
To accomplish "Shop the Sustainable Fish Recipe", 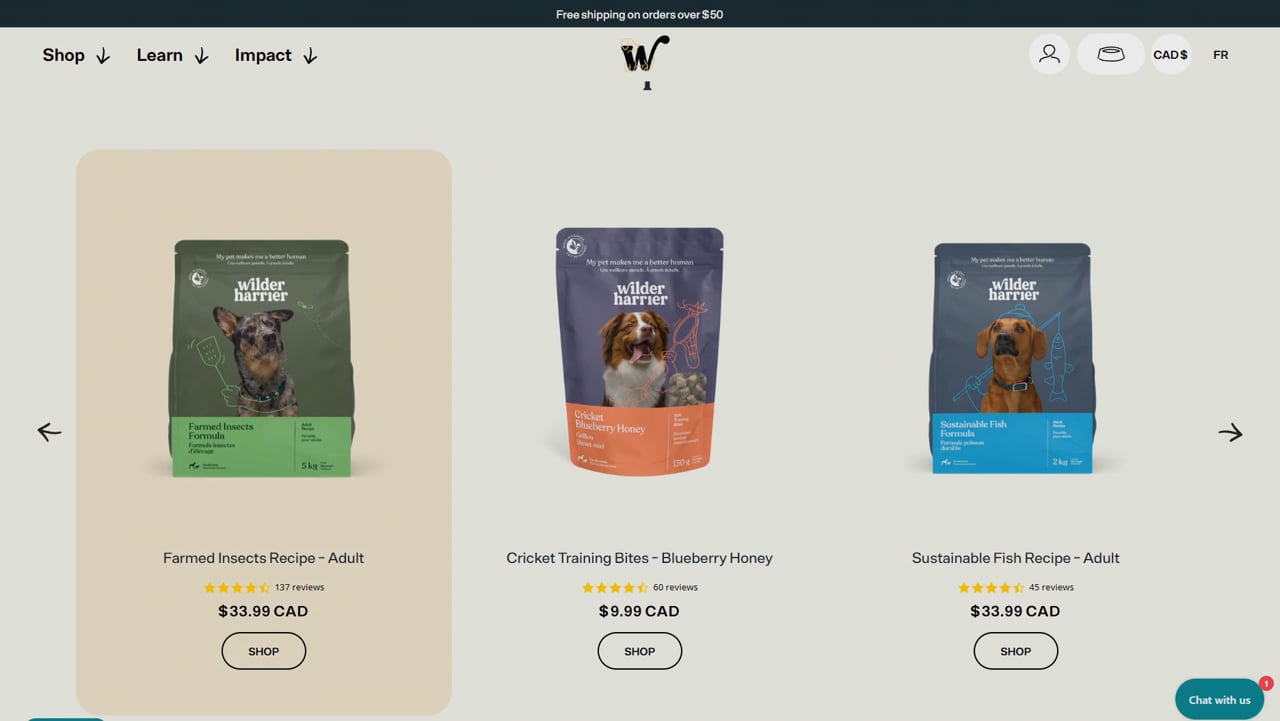I will [x=1016, y=651].
